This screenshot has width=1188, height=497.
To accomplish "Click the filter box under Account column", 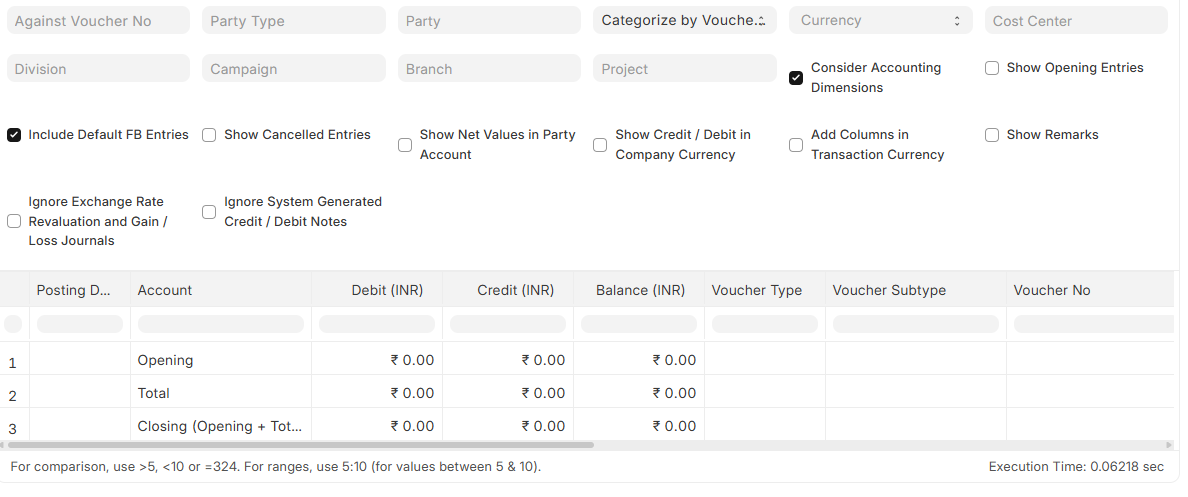I will coord(220,324).
